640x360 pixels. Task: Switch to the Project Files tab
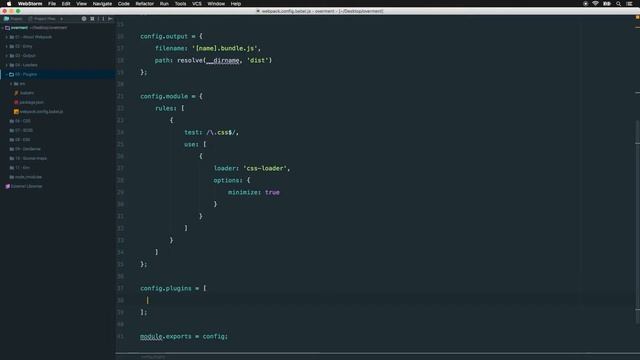(42, 19)
